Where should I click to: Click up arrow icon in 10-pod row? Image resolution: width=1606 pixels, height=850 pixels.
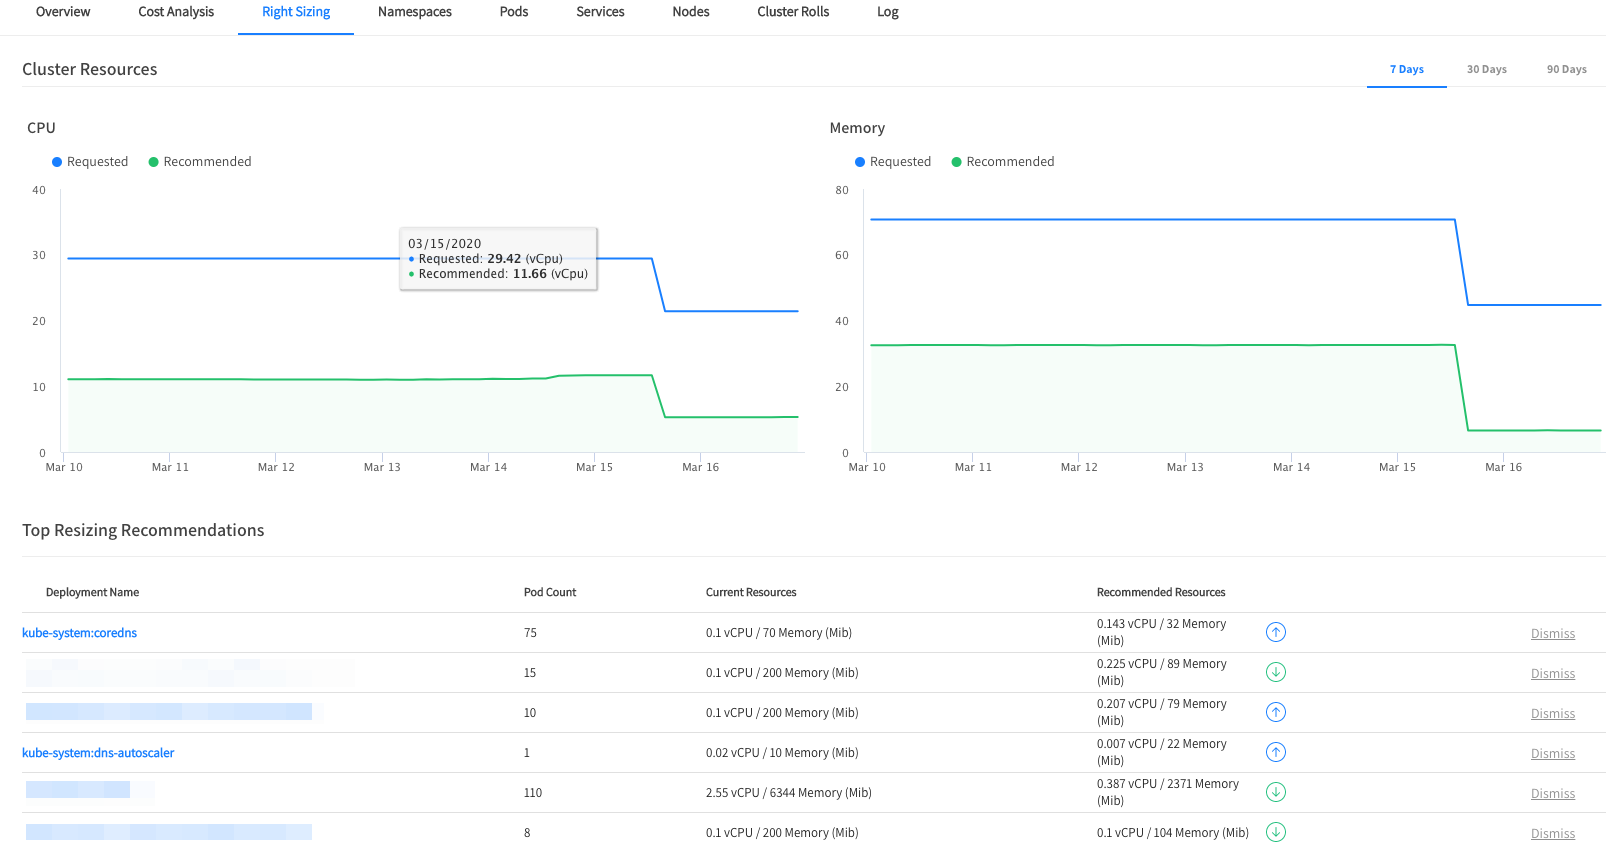[1275, 712]
